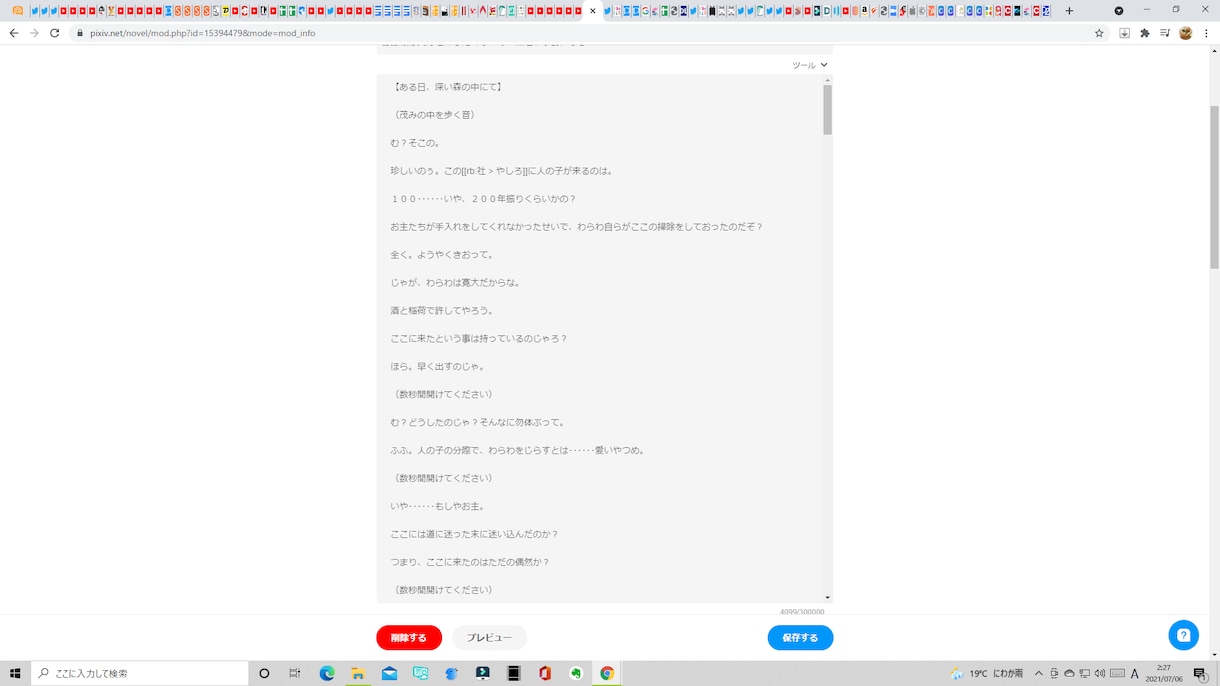Click the taskbar search box
Screen dimensions: 1220x686
click(140, 673)
